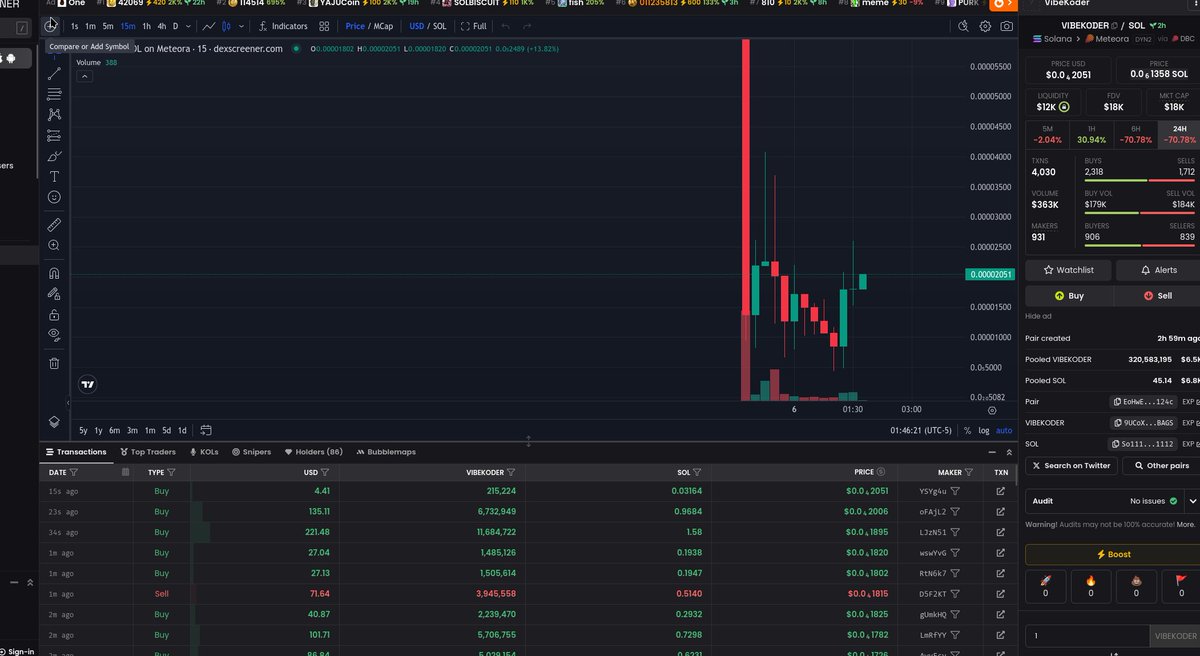Set chart range to 6m
Viewport: 1200px width, 656px height.
pyautogui.click(x=115, y=431)
